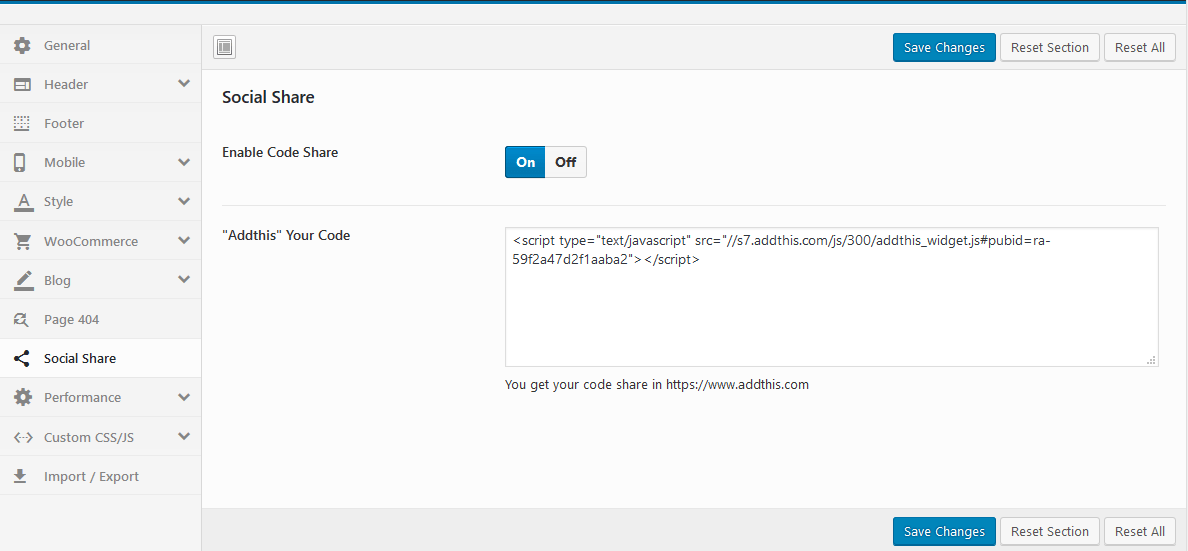Click the "Social Share" section heading

[268, 97]
